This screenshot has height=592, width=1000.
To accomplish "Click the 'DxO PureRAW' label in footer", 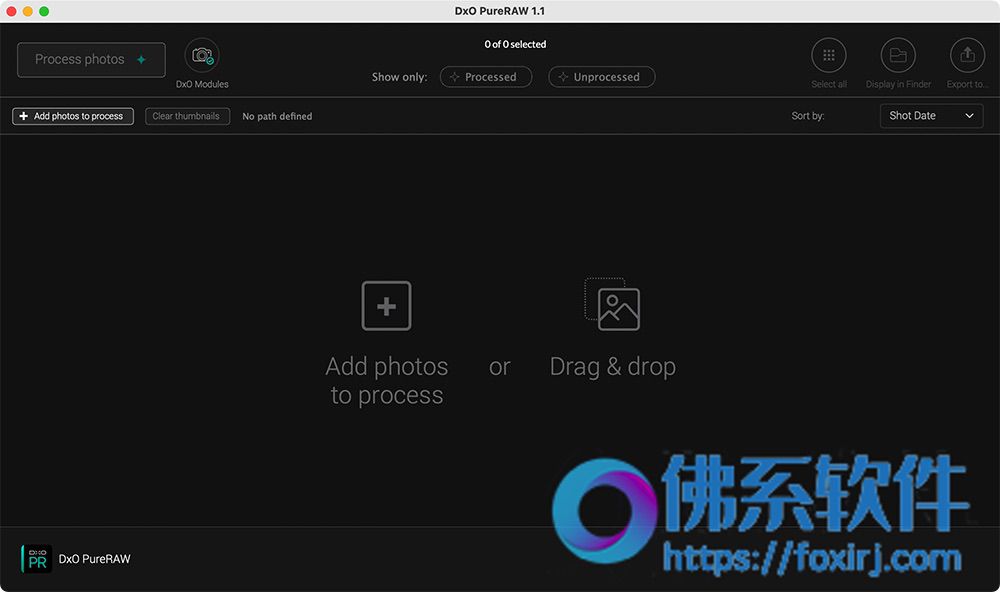I will click(94, 559).
